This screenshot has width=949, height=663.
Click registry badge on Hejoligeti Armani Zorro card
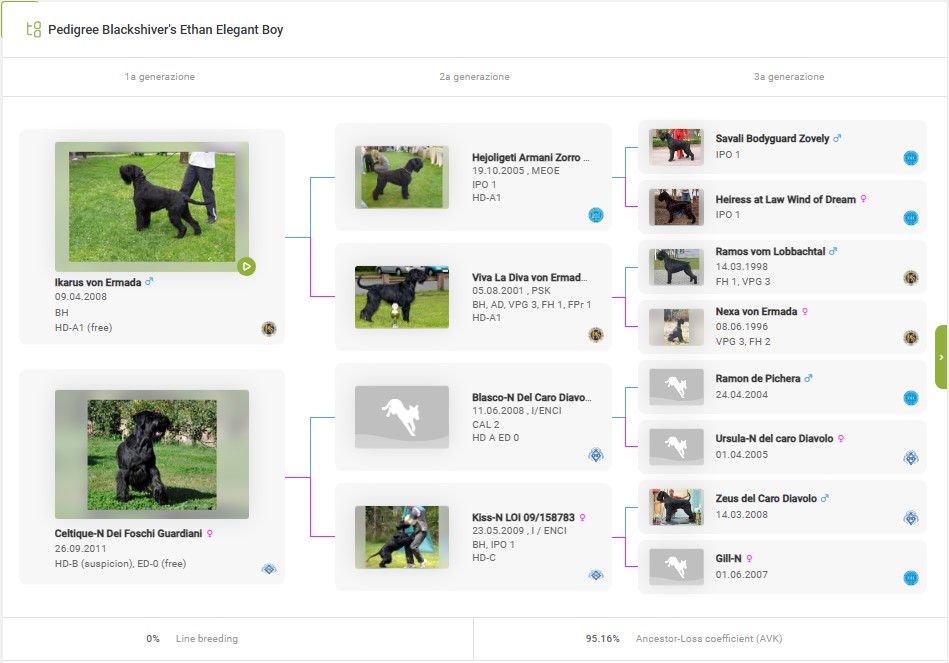pyautogui.click(x=596, y=215)
